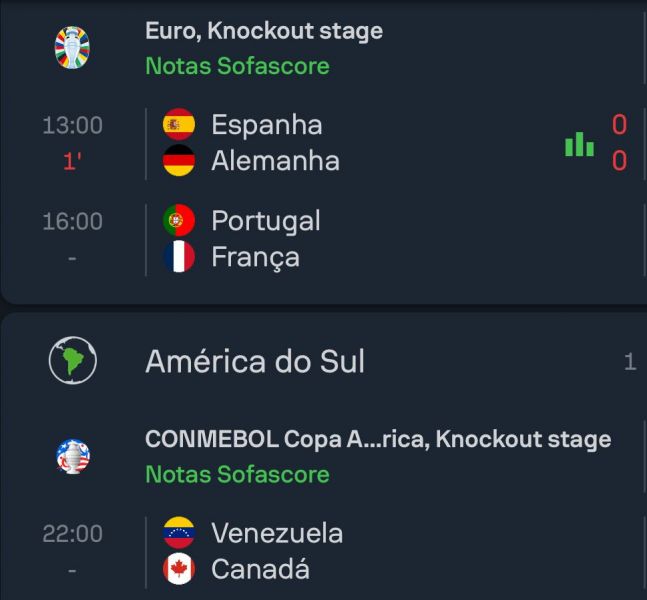Click the Euro tournament logo icon
The image size is (647, 600).
[72, 48]
